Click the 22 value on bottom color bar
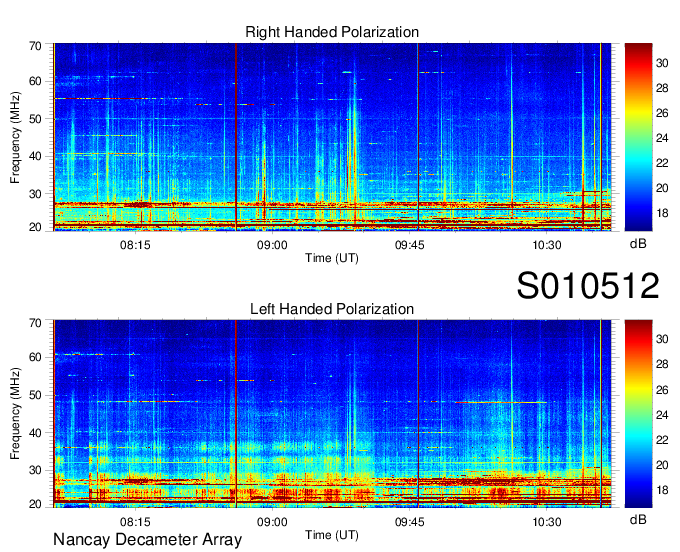Screen dimensions: 680x552 tap(662, 440)
